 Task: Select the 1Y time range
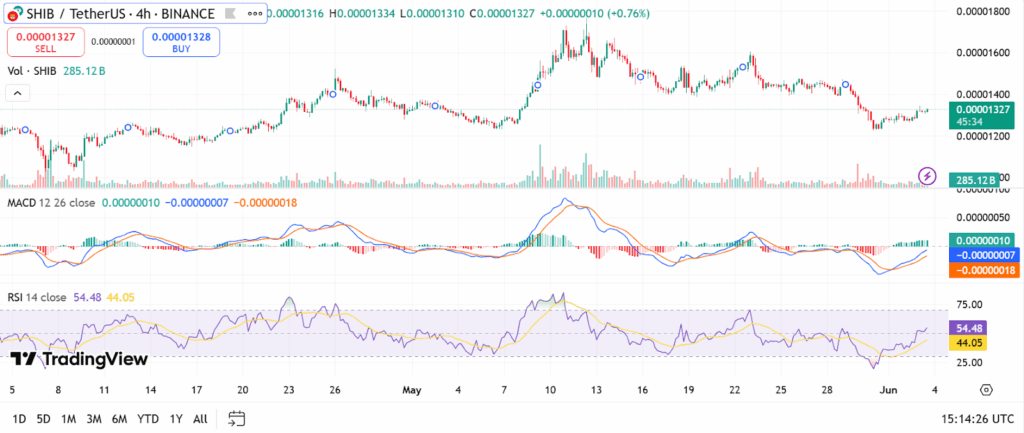point(176,419)
